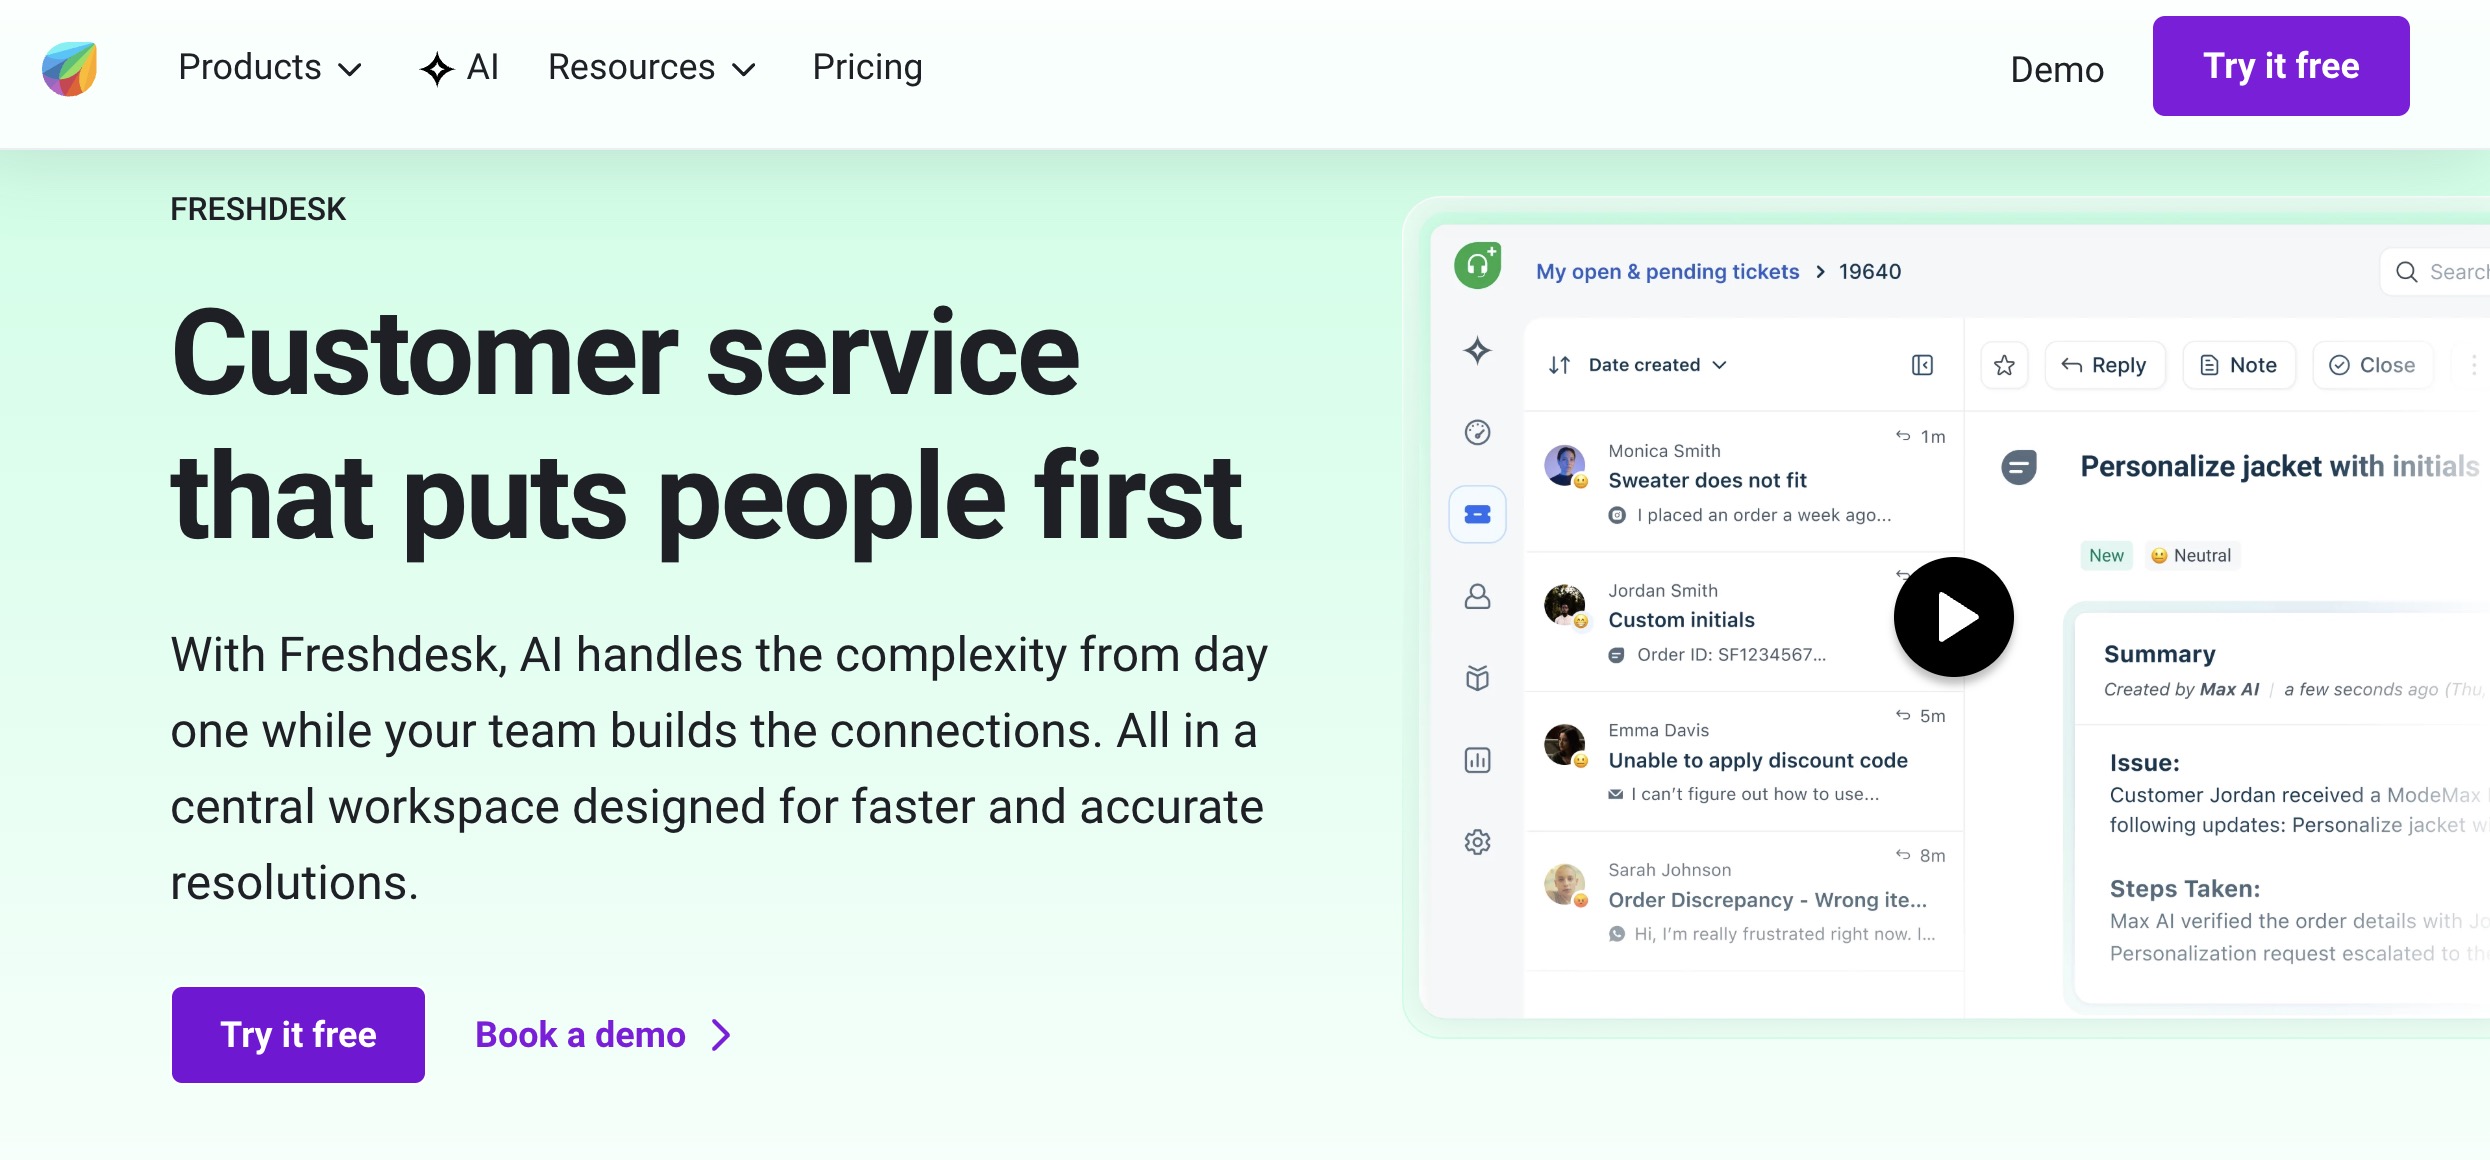Collapse the ticket list panel
Screen dimensions: 2490x1160
[x=1922, y=365]
